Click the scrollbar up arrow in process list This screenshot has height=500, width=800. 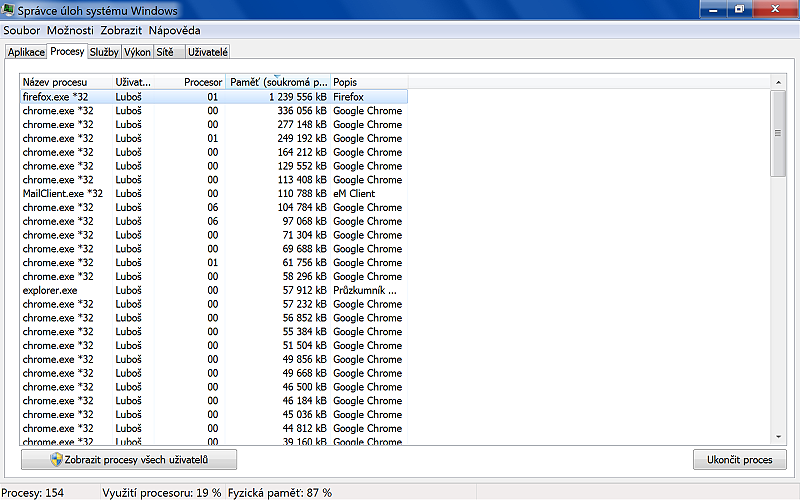[778, 82]
